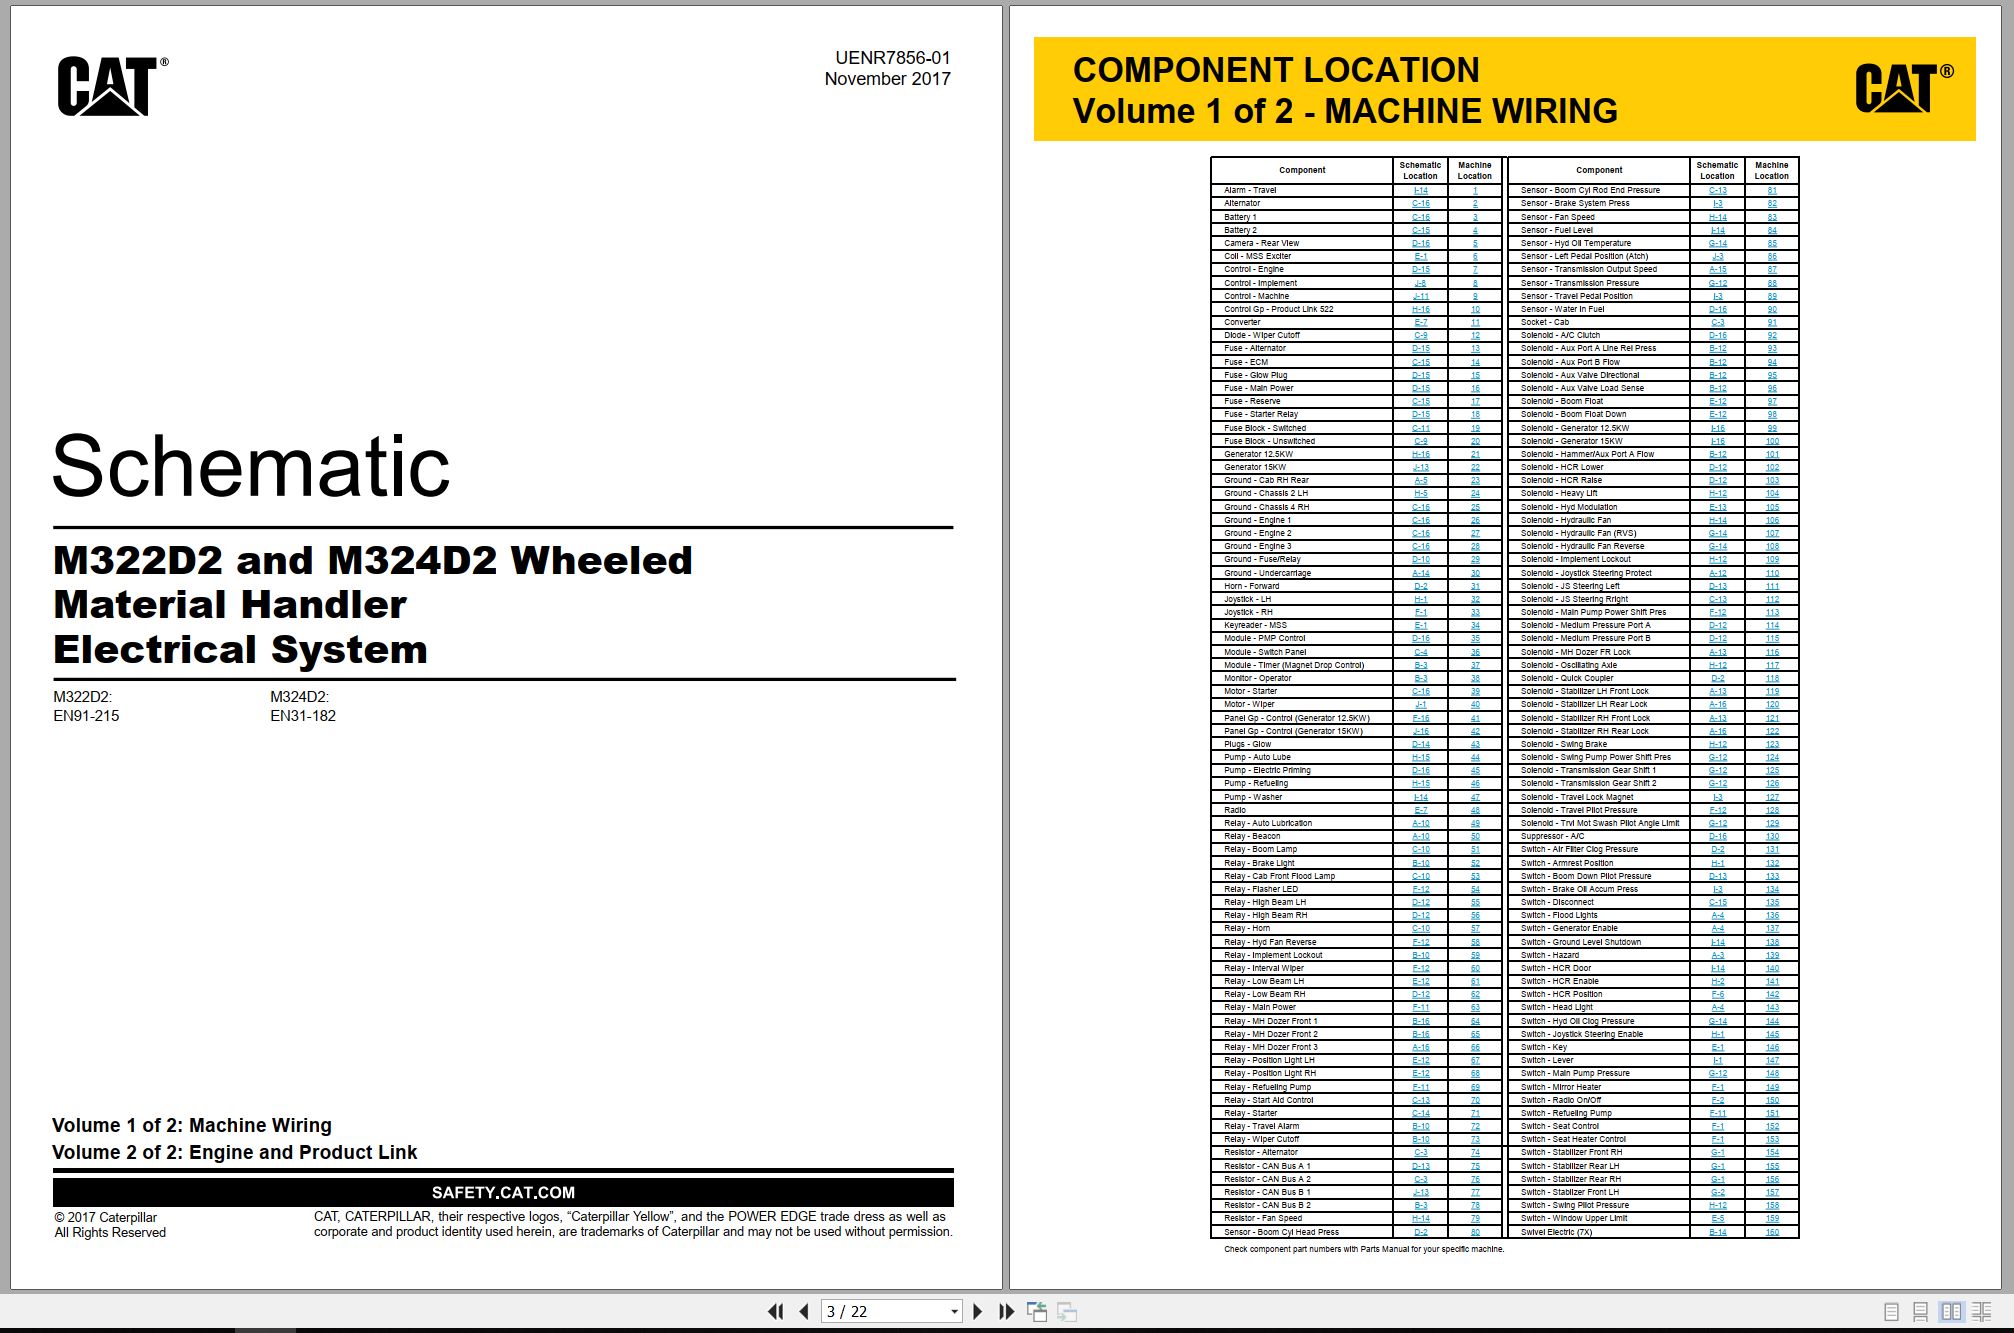
Task: Open machine location 57 for Relay - Horn
Action: click(x=1474, y=928)
